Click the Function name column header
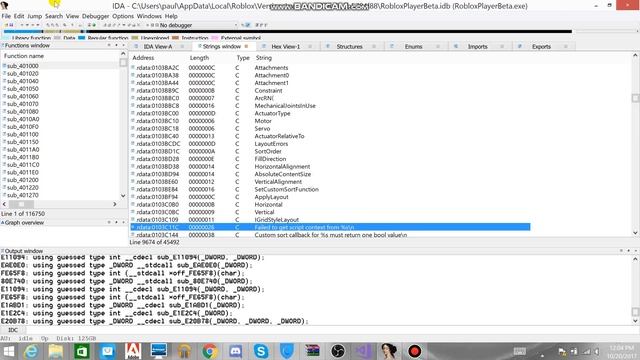Viewport: 640px width, 360px height. point(24,56)
